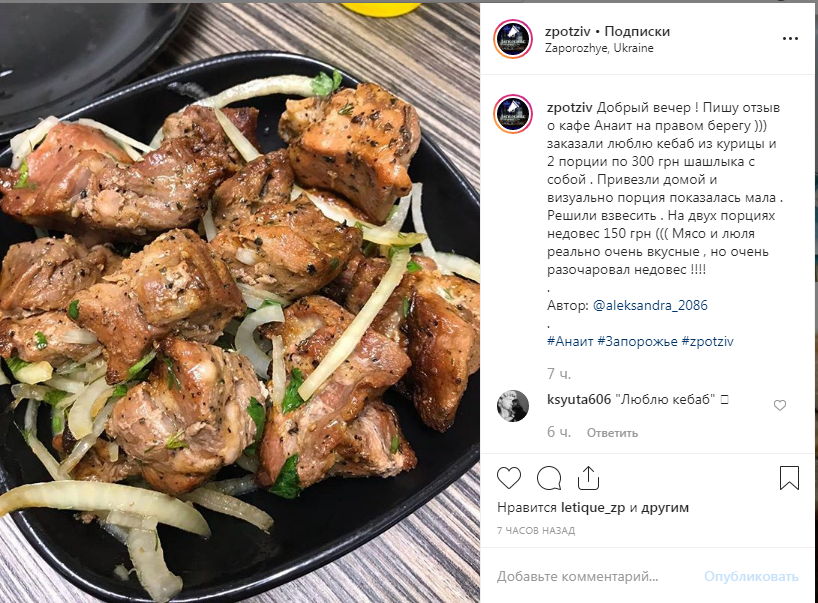Toggle the Подписки following button

[637, 31]
